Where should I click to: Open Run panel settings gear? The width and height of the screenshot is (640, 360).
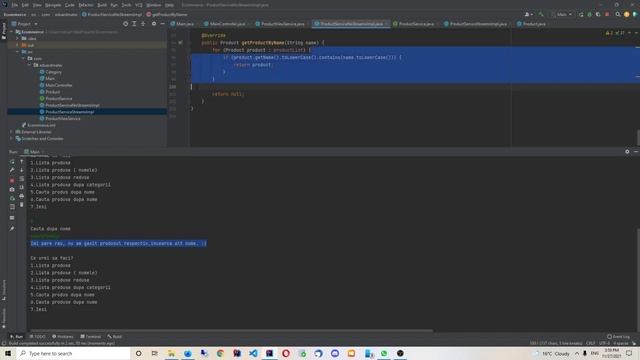click(627, 151)
